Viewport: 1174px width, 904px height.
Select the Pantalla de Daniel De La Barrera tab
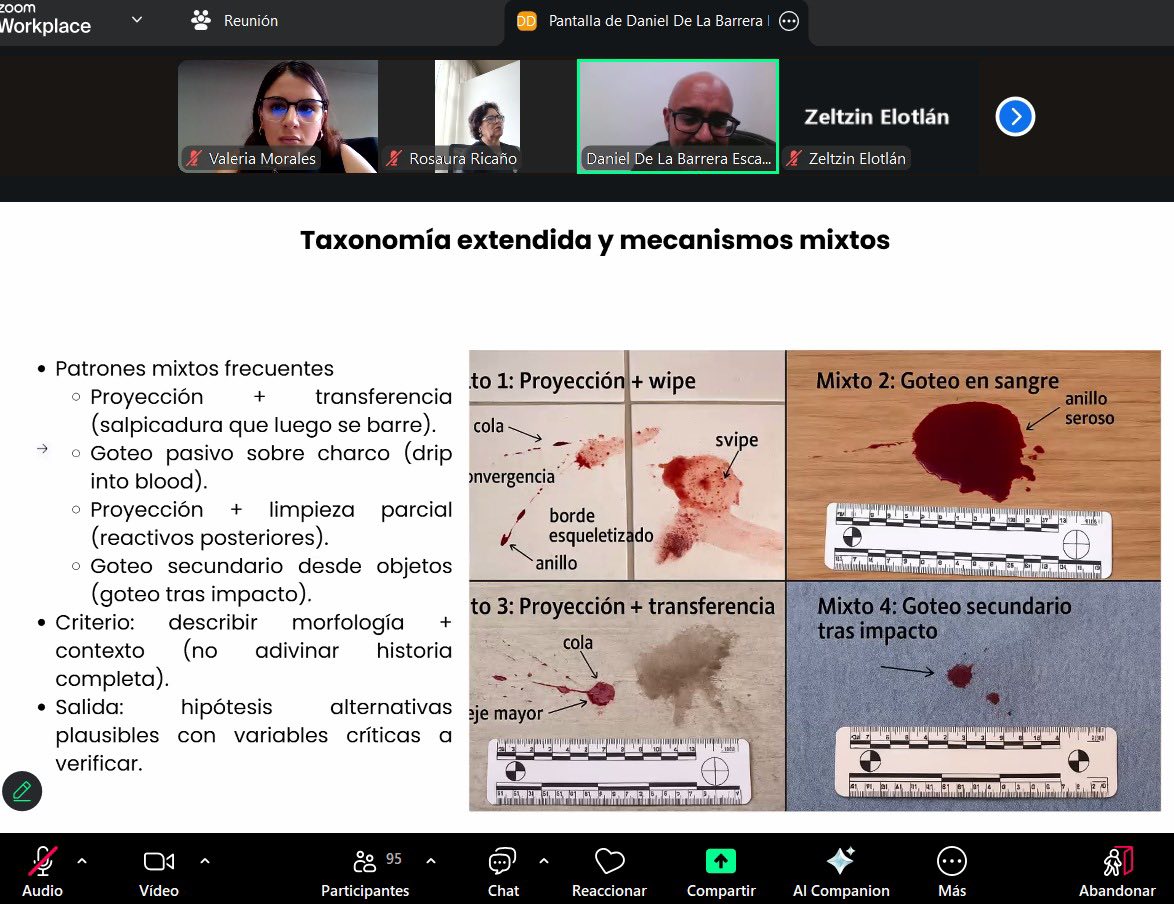pos(645,21)
